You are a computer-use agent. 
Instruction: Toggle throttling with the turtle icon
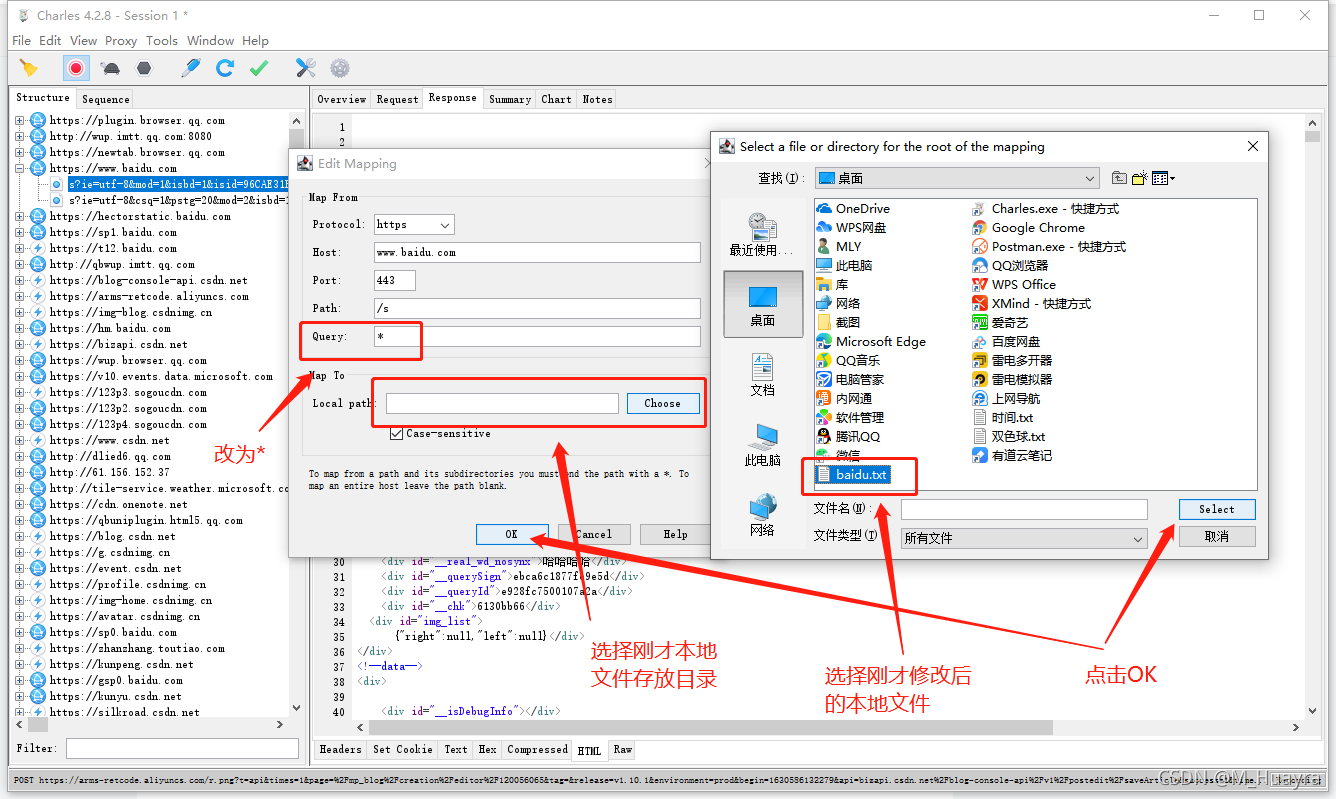111,68
